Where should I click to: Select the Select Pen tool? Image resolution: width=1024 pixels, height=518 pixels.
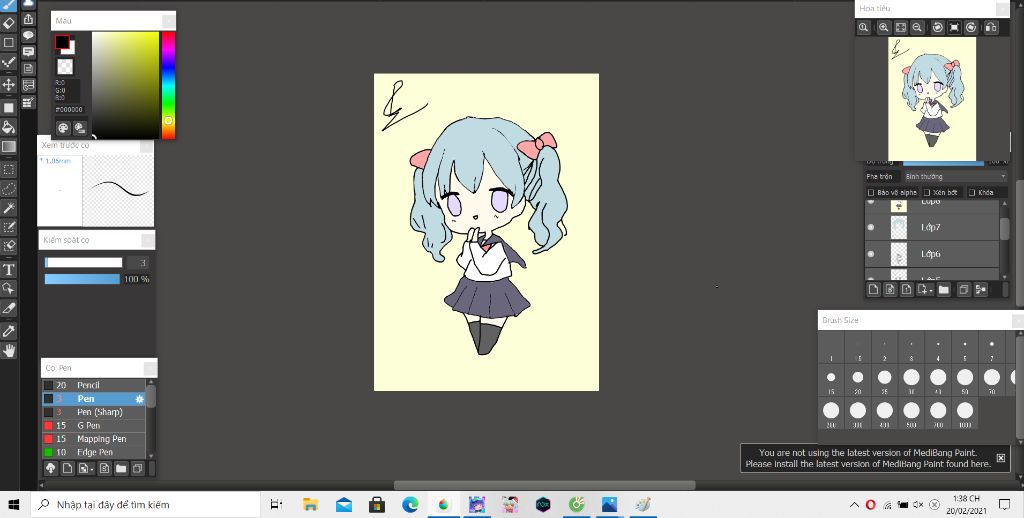point(8,227)
